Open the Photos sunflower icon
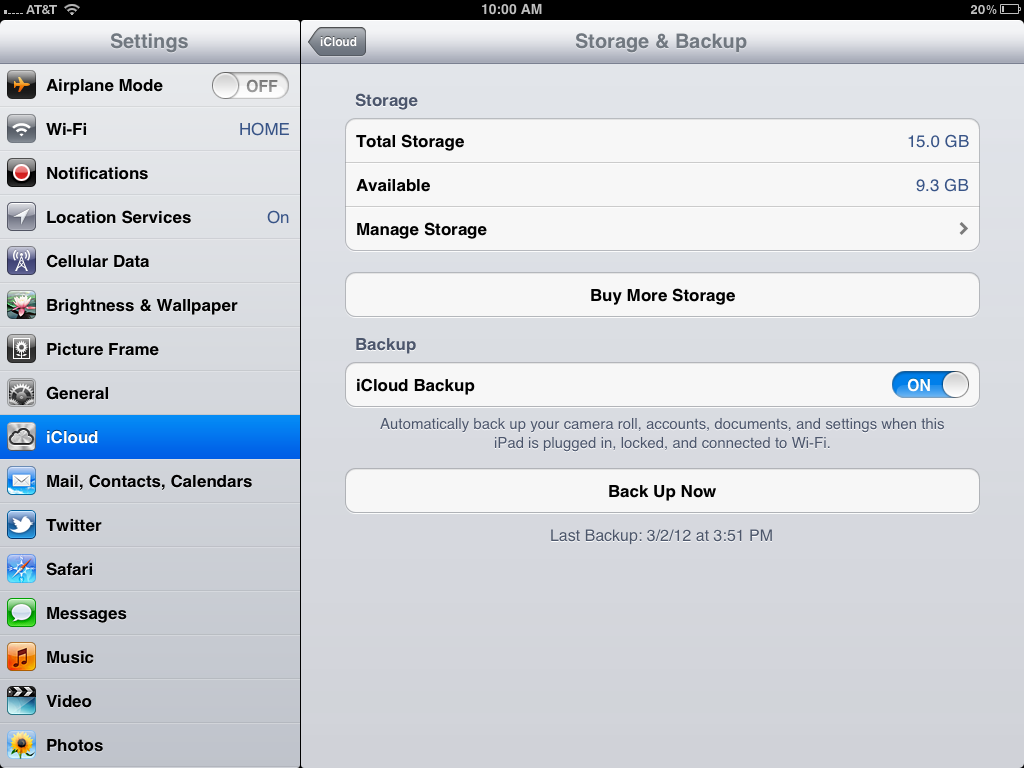Image resolution: width=1024 pixels, height=768 pixels. tap(22, 745)
